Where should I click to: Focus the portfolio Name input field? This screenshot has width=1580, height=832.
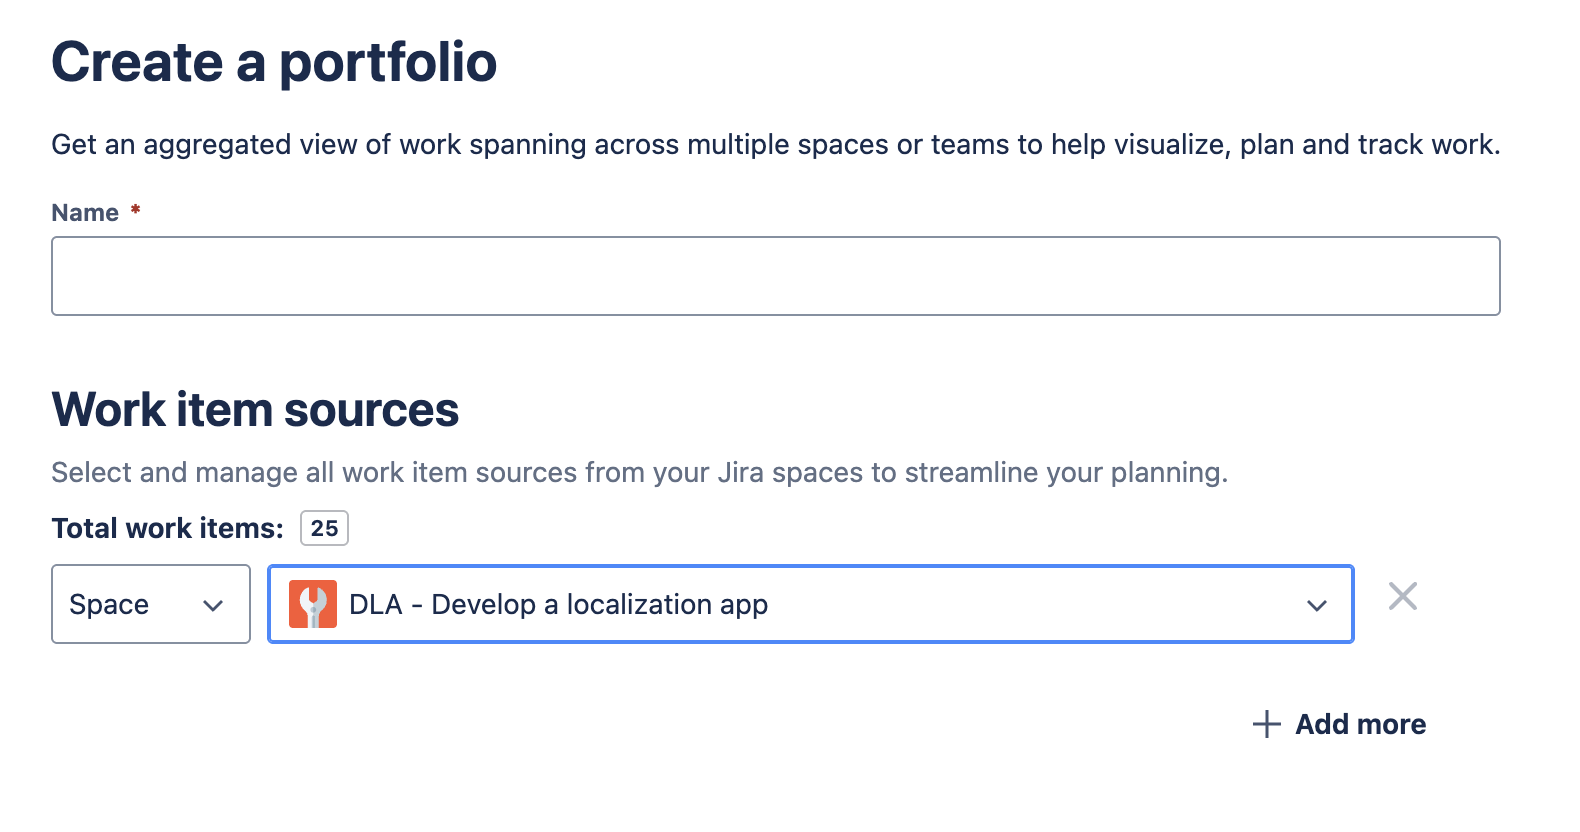pos(775,276)
